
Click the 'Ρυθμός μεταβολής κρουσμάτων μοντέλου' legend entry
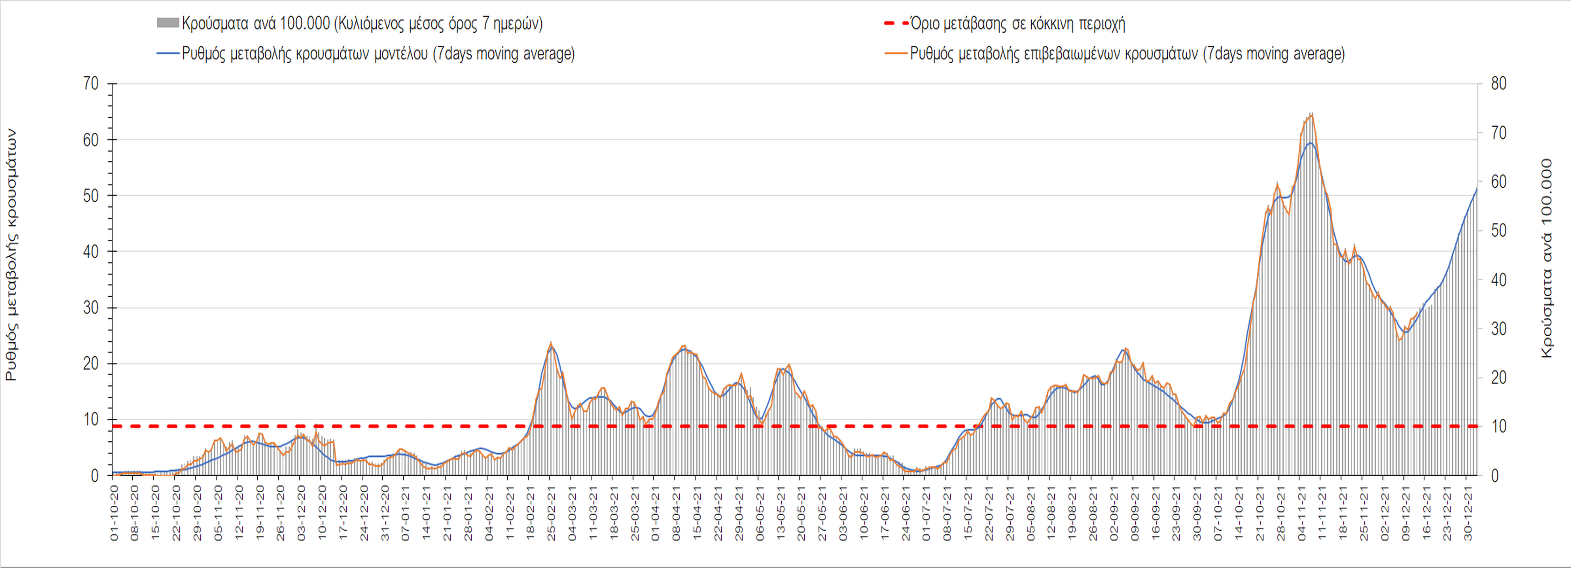click(x=378, y=54)
